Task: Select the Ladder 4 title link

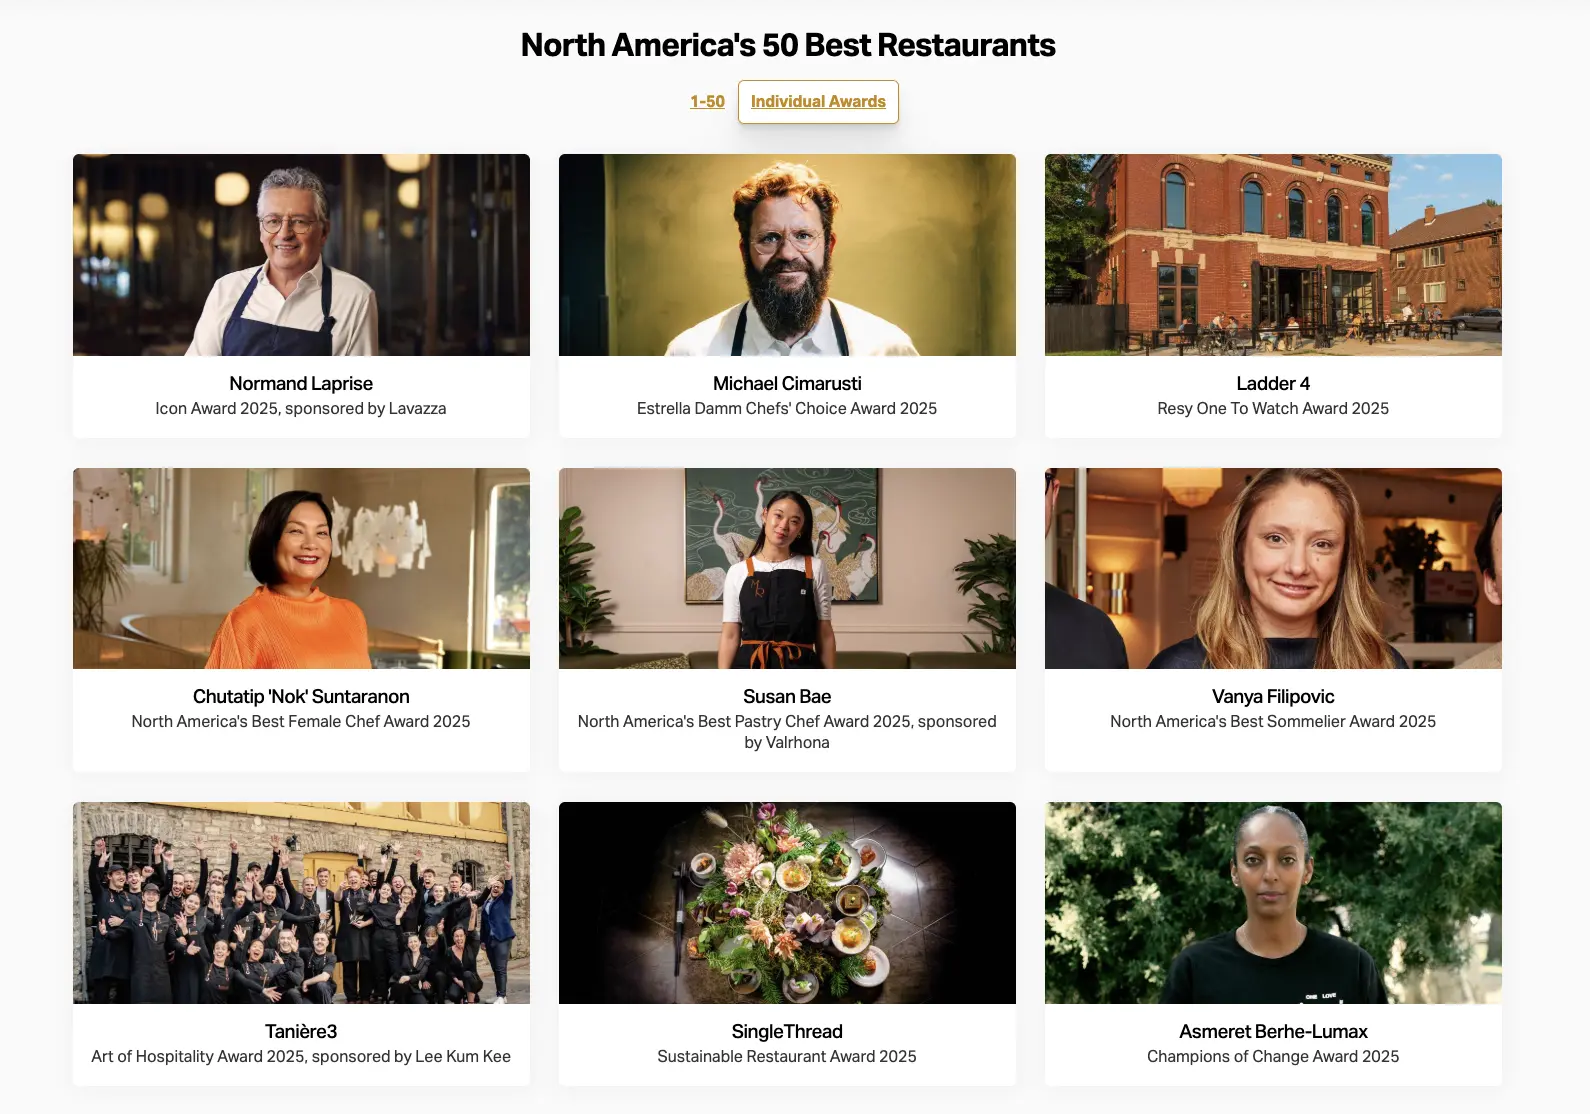Action: (x=1273, y=383)
